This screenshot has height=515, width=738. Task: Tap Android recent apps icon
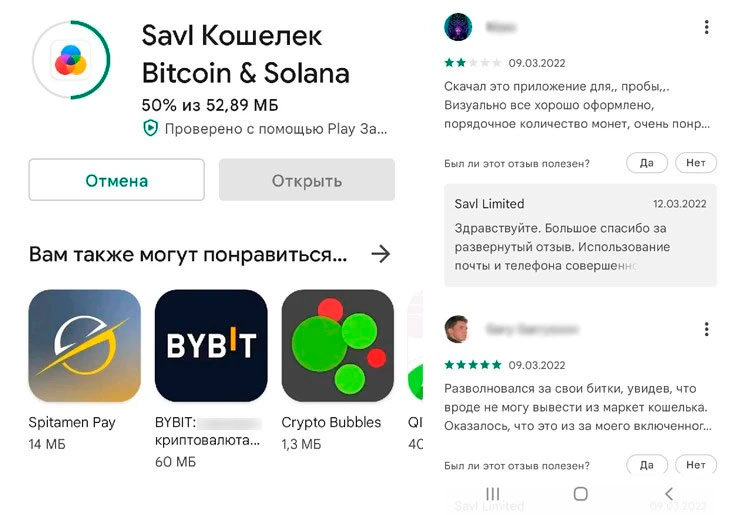[493, 493]
